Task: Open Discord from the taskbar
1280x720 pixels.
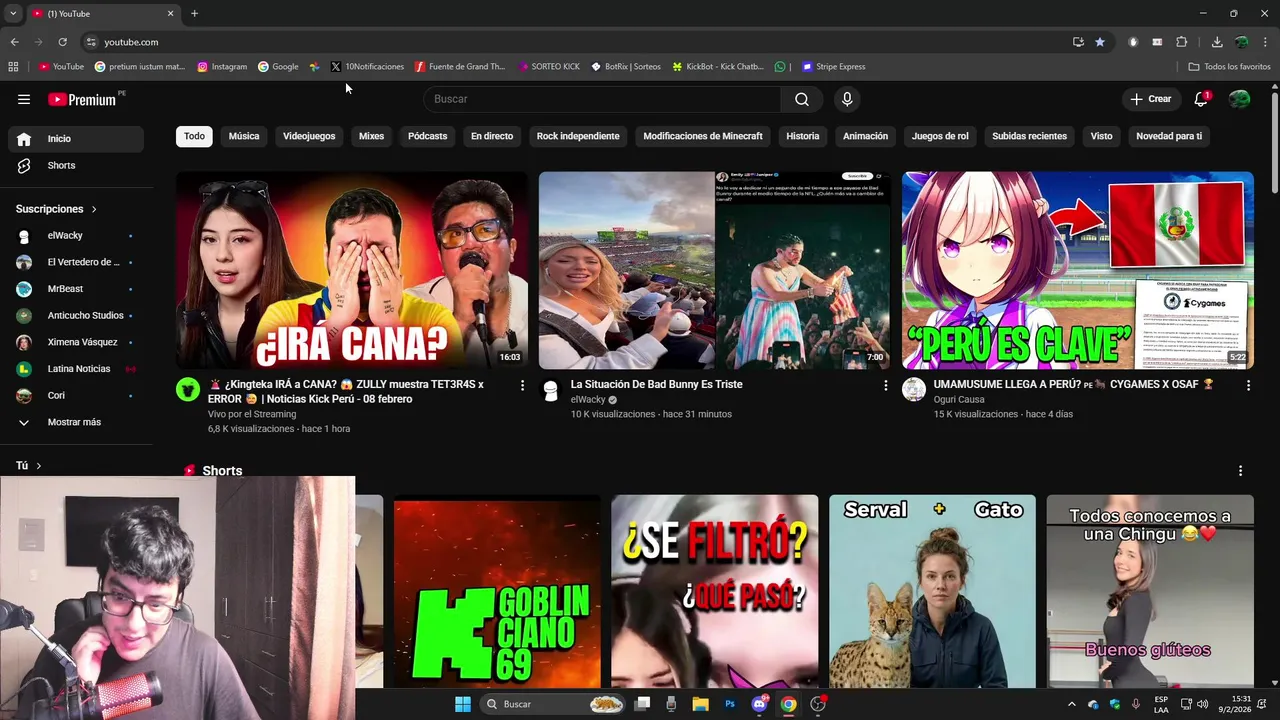Action: pyautogui.click(x=759, y=704)
